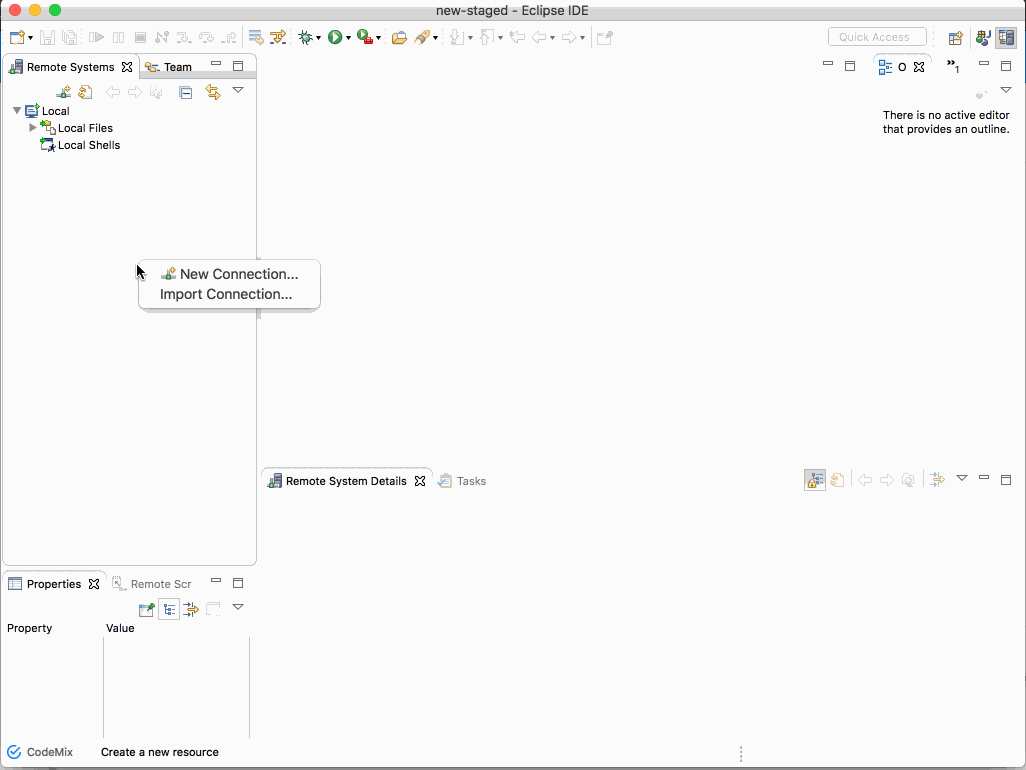Click the CodeMix status bar item
Screen dimensions: 1026x770
(41, 752)
